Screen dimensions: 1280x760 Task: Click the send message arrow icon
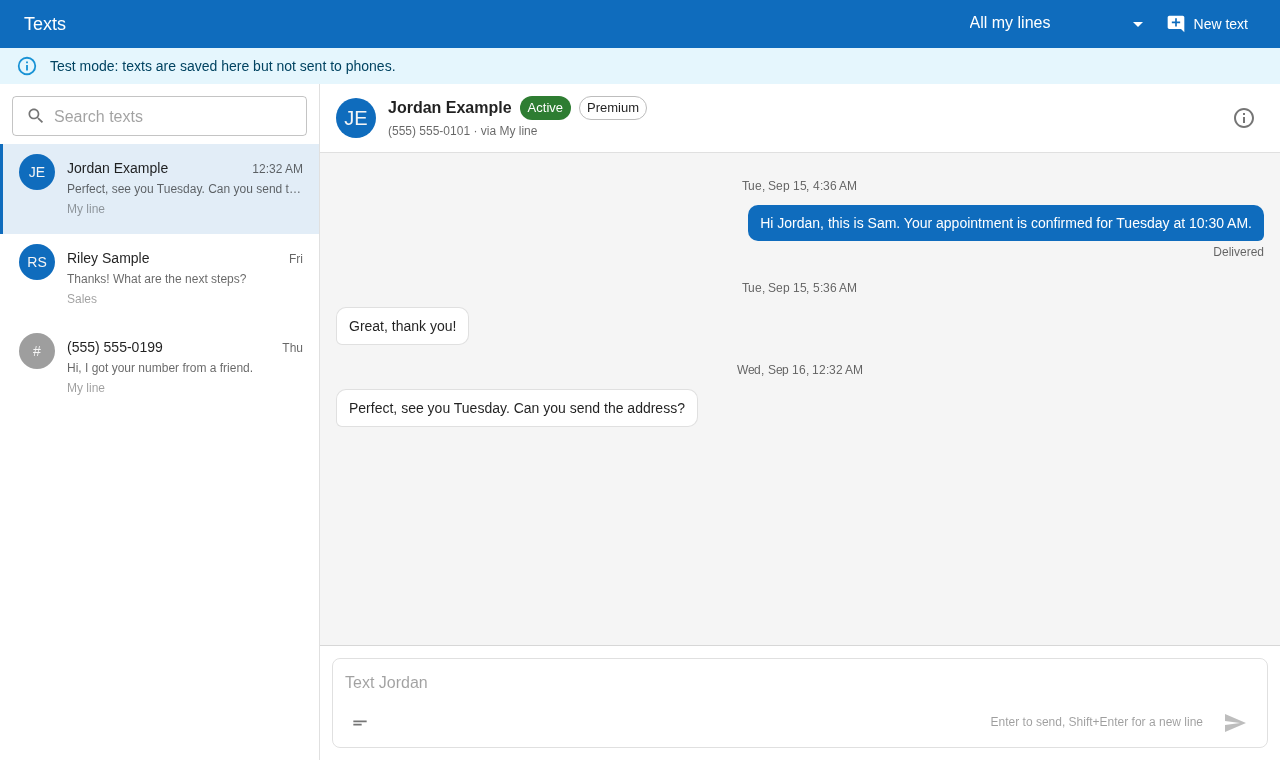[x=1235, y=723]
